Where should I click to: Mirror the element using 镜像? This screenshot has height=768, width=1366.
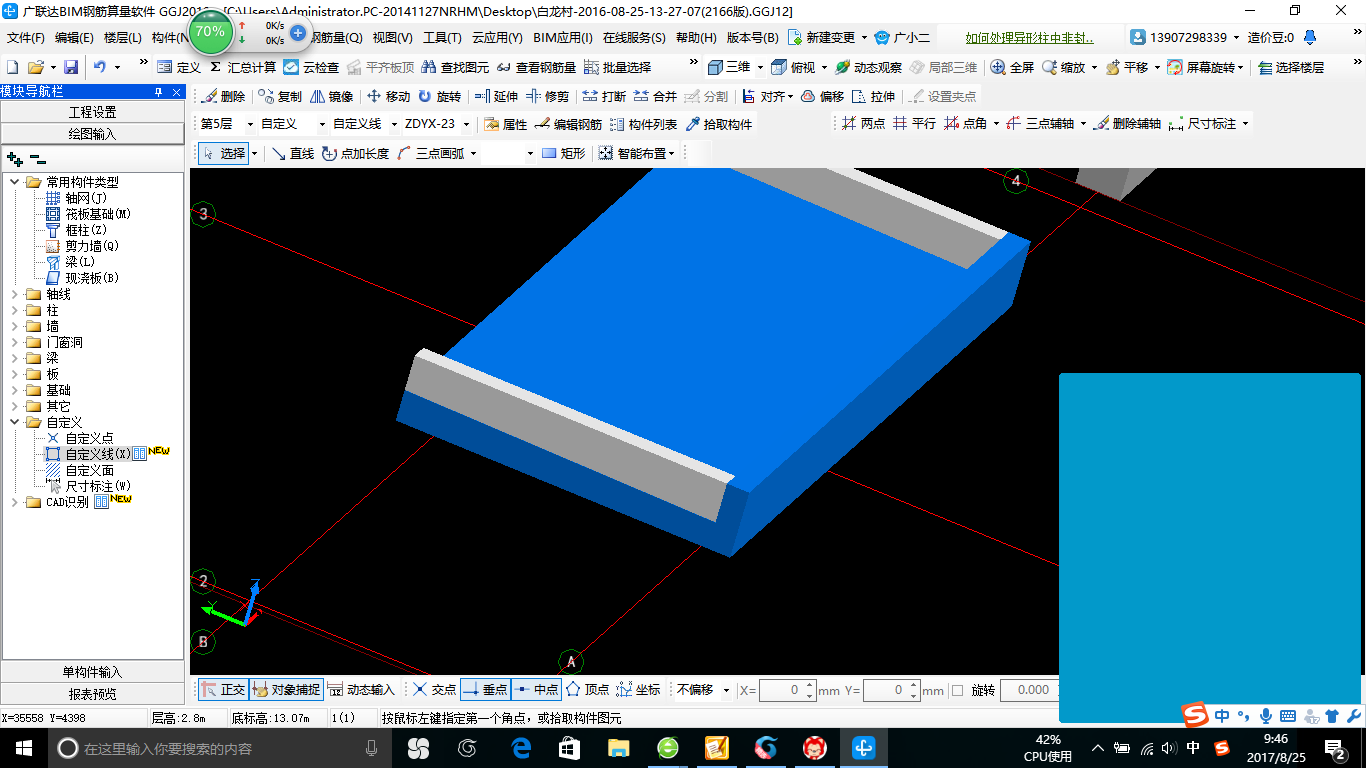(331, 96)
